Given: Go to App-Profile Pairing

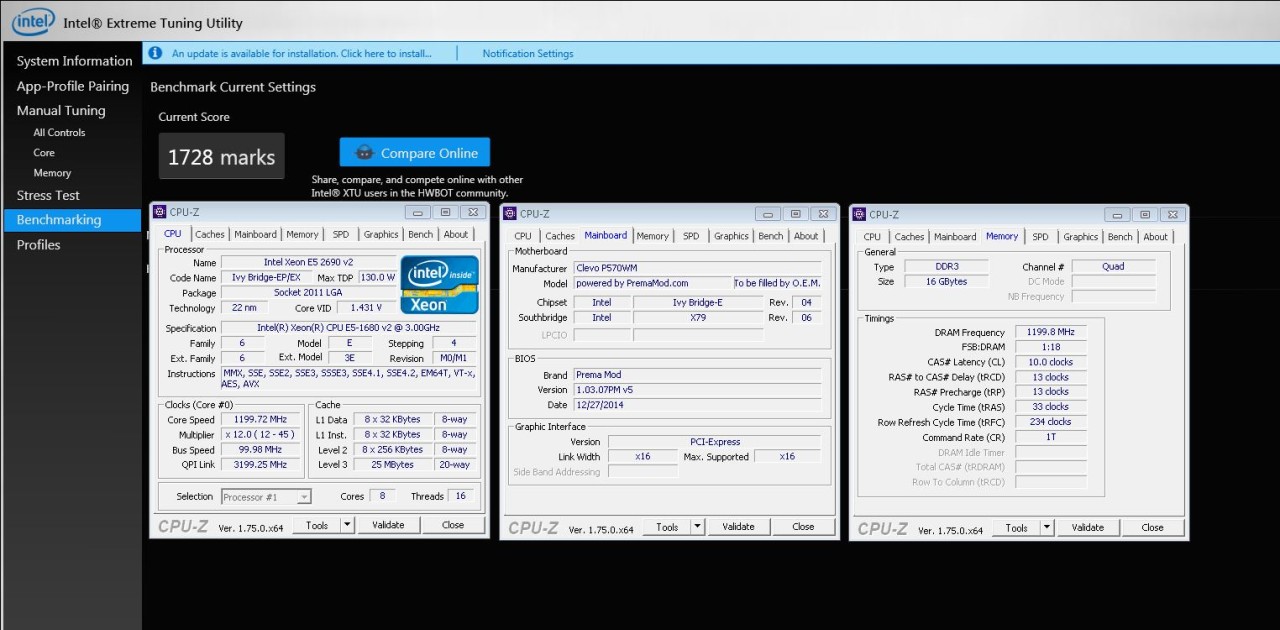Looking at the screenshot, I should coord(73,86).
